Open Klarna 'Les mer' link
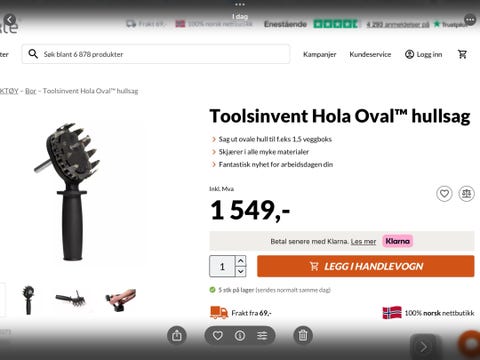 363,241
